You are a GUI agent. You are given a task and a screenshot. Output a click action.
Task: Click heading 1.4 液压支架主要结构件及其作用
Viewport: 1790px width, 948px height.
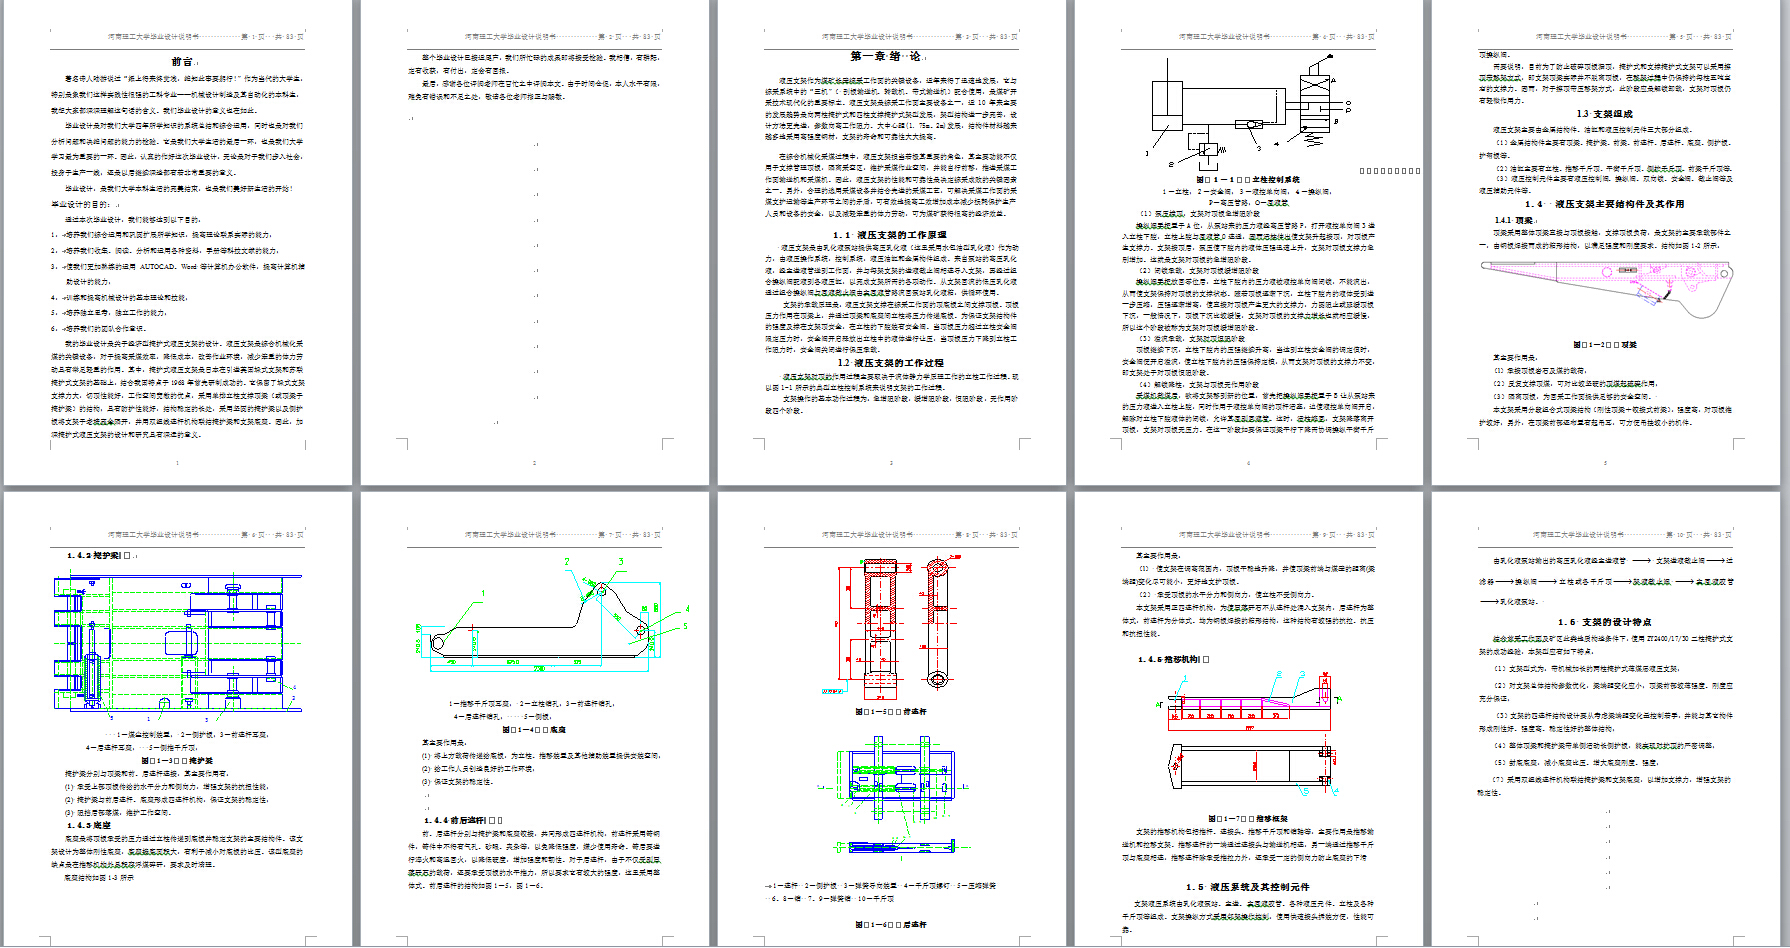(x=1604, y=204)
